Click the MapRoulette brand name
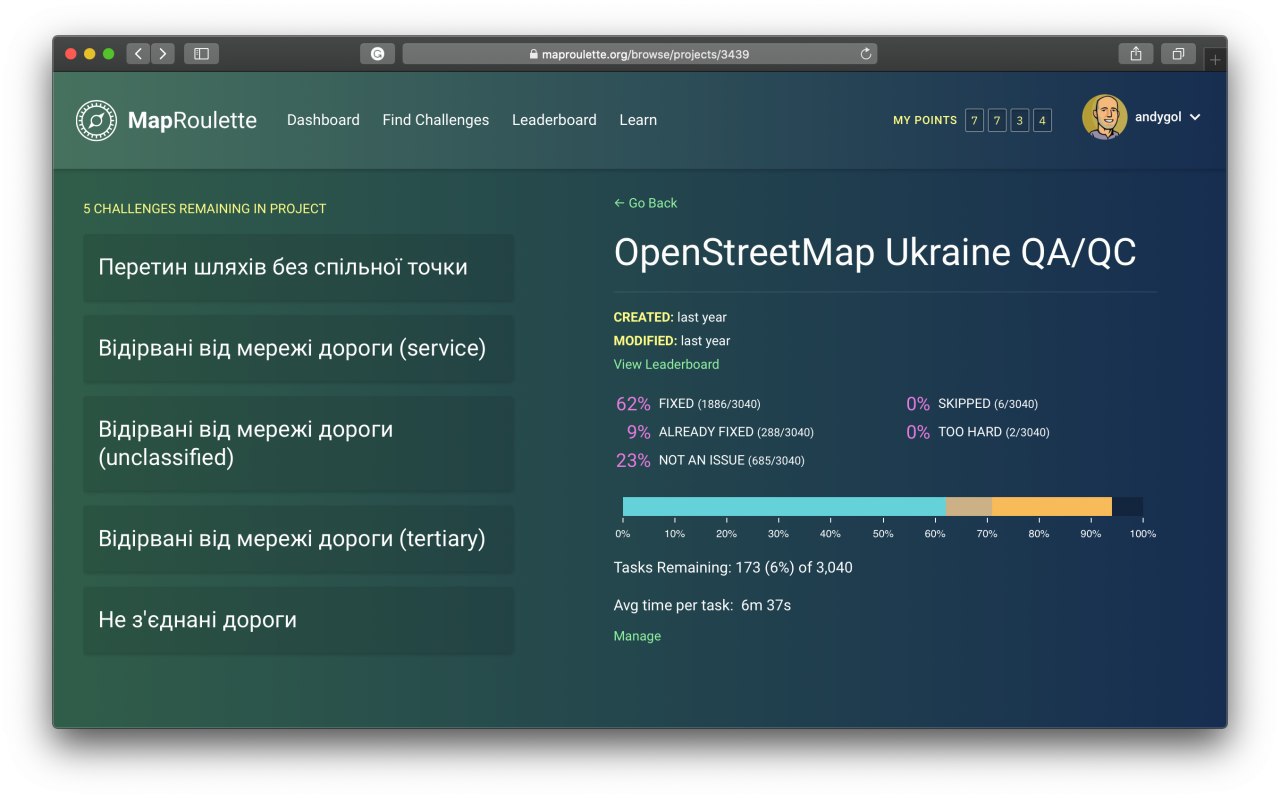Image resolution: width=1280 pixels, height=798 pixels. pos(192,121)
